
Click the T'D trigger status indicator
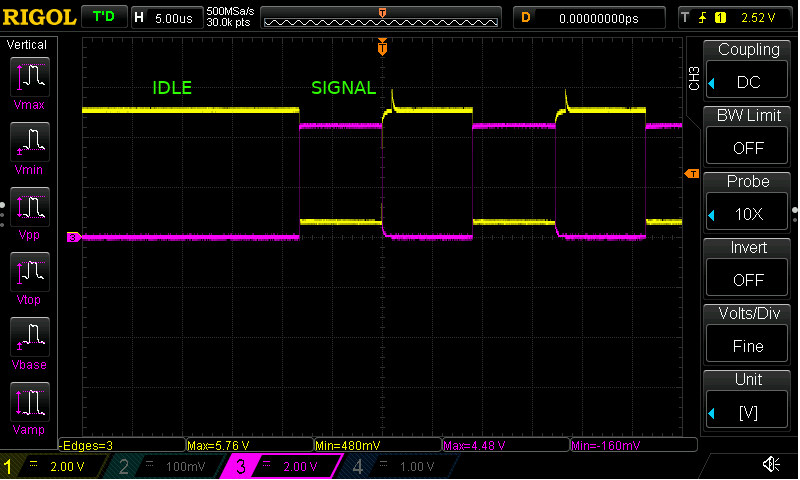pyautogui.click(x=103, y=17)
